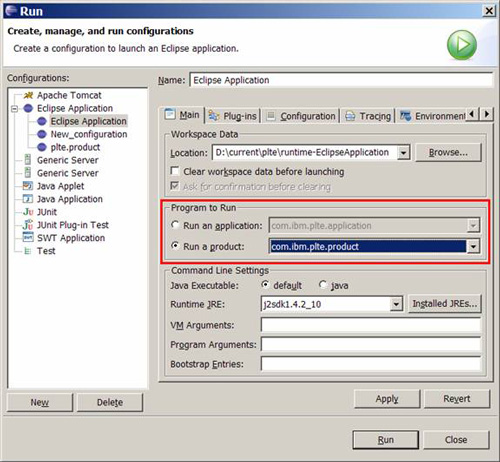Click the Delete configuration button
This screenshot has height=462, width=500.
click(x=110, y=402)
